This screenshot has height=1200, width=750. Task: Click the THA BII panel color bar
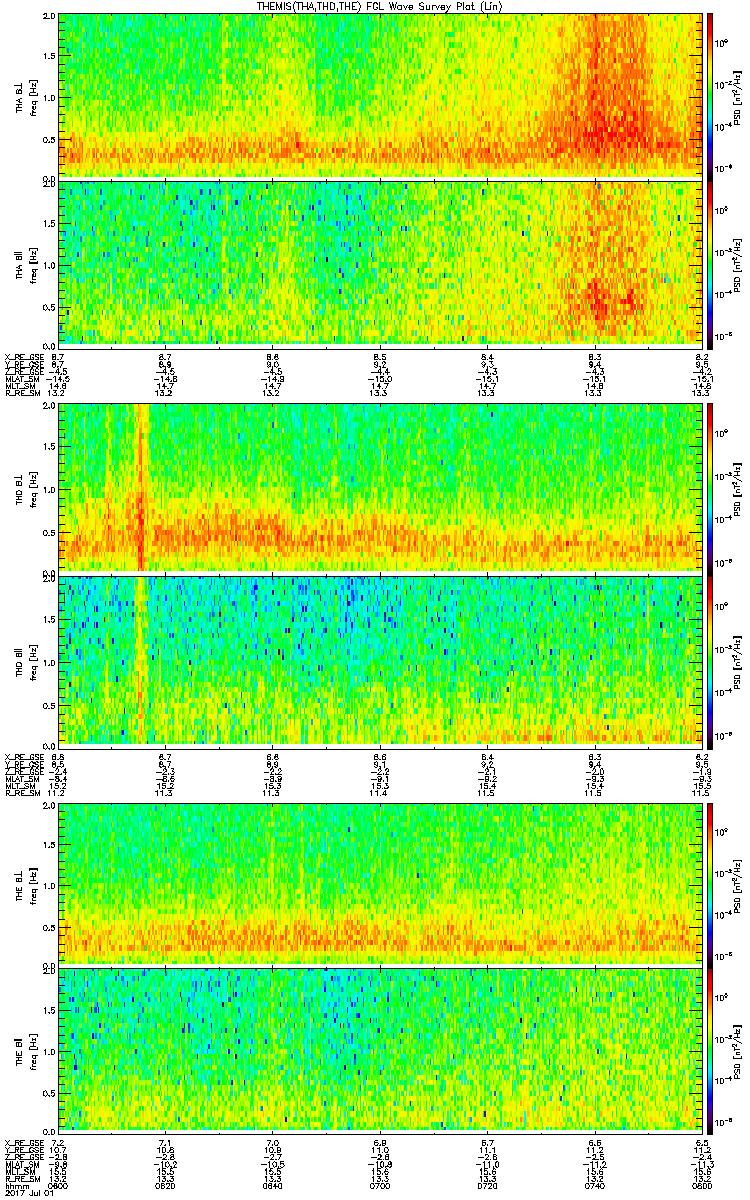(x=711, y=262)
